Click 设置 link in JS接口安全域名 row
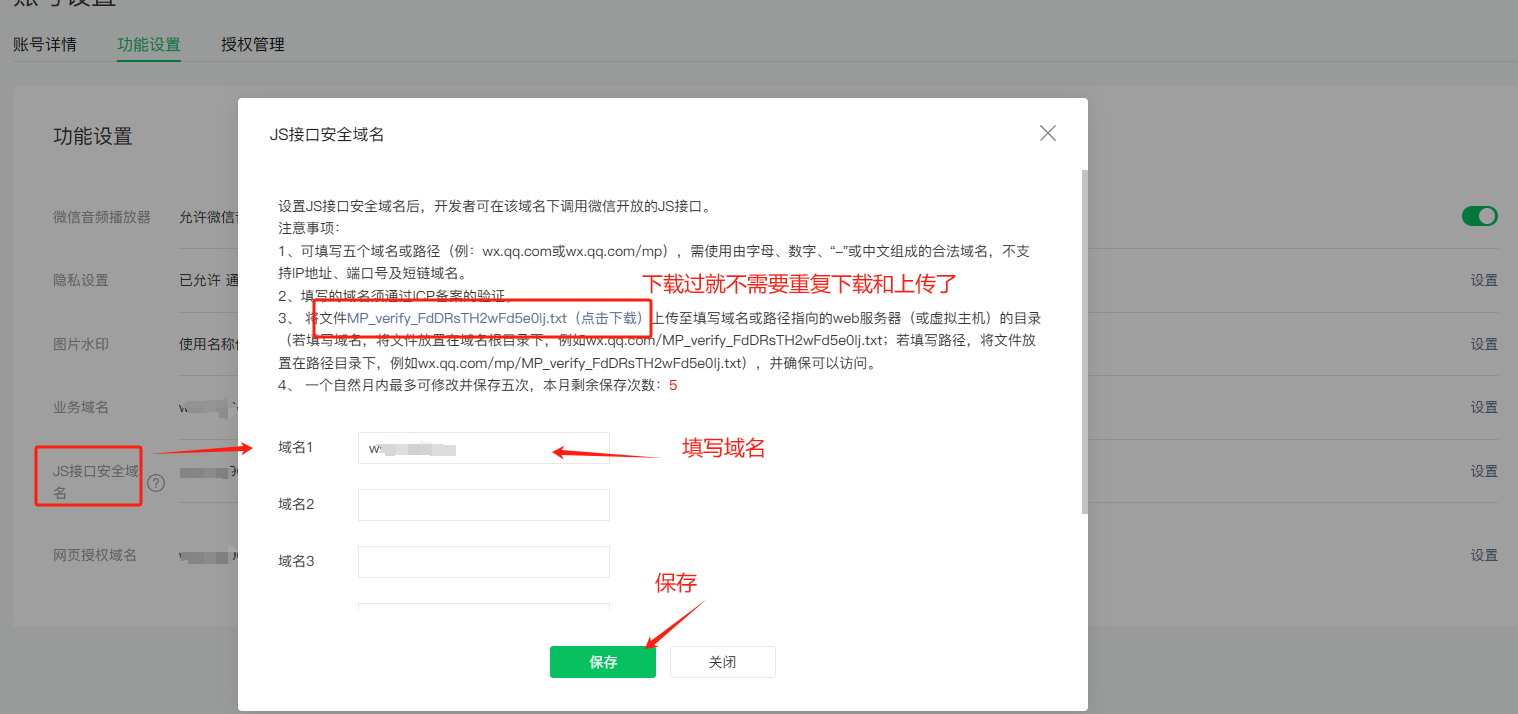This screenshot has height=714, width=1518. [1483, 472]
